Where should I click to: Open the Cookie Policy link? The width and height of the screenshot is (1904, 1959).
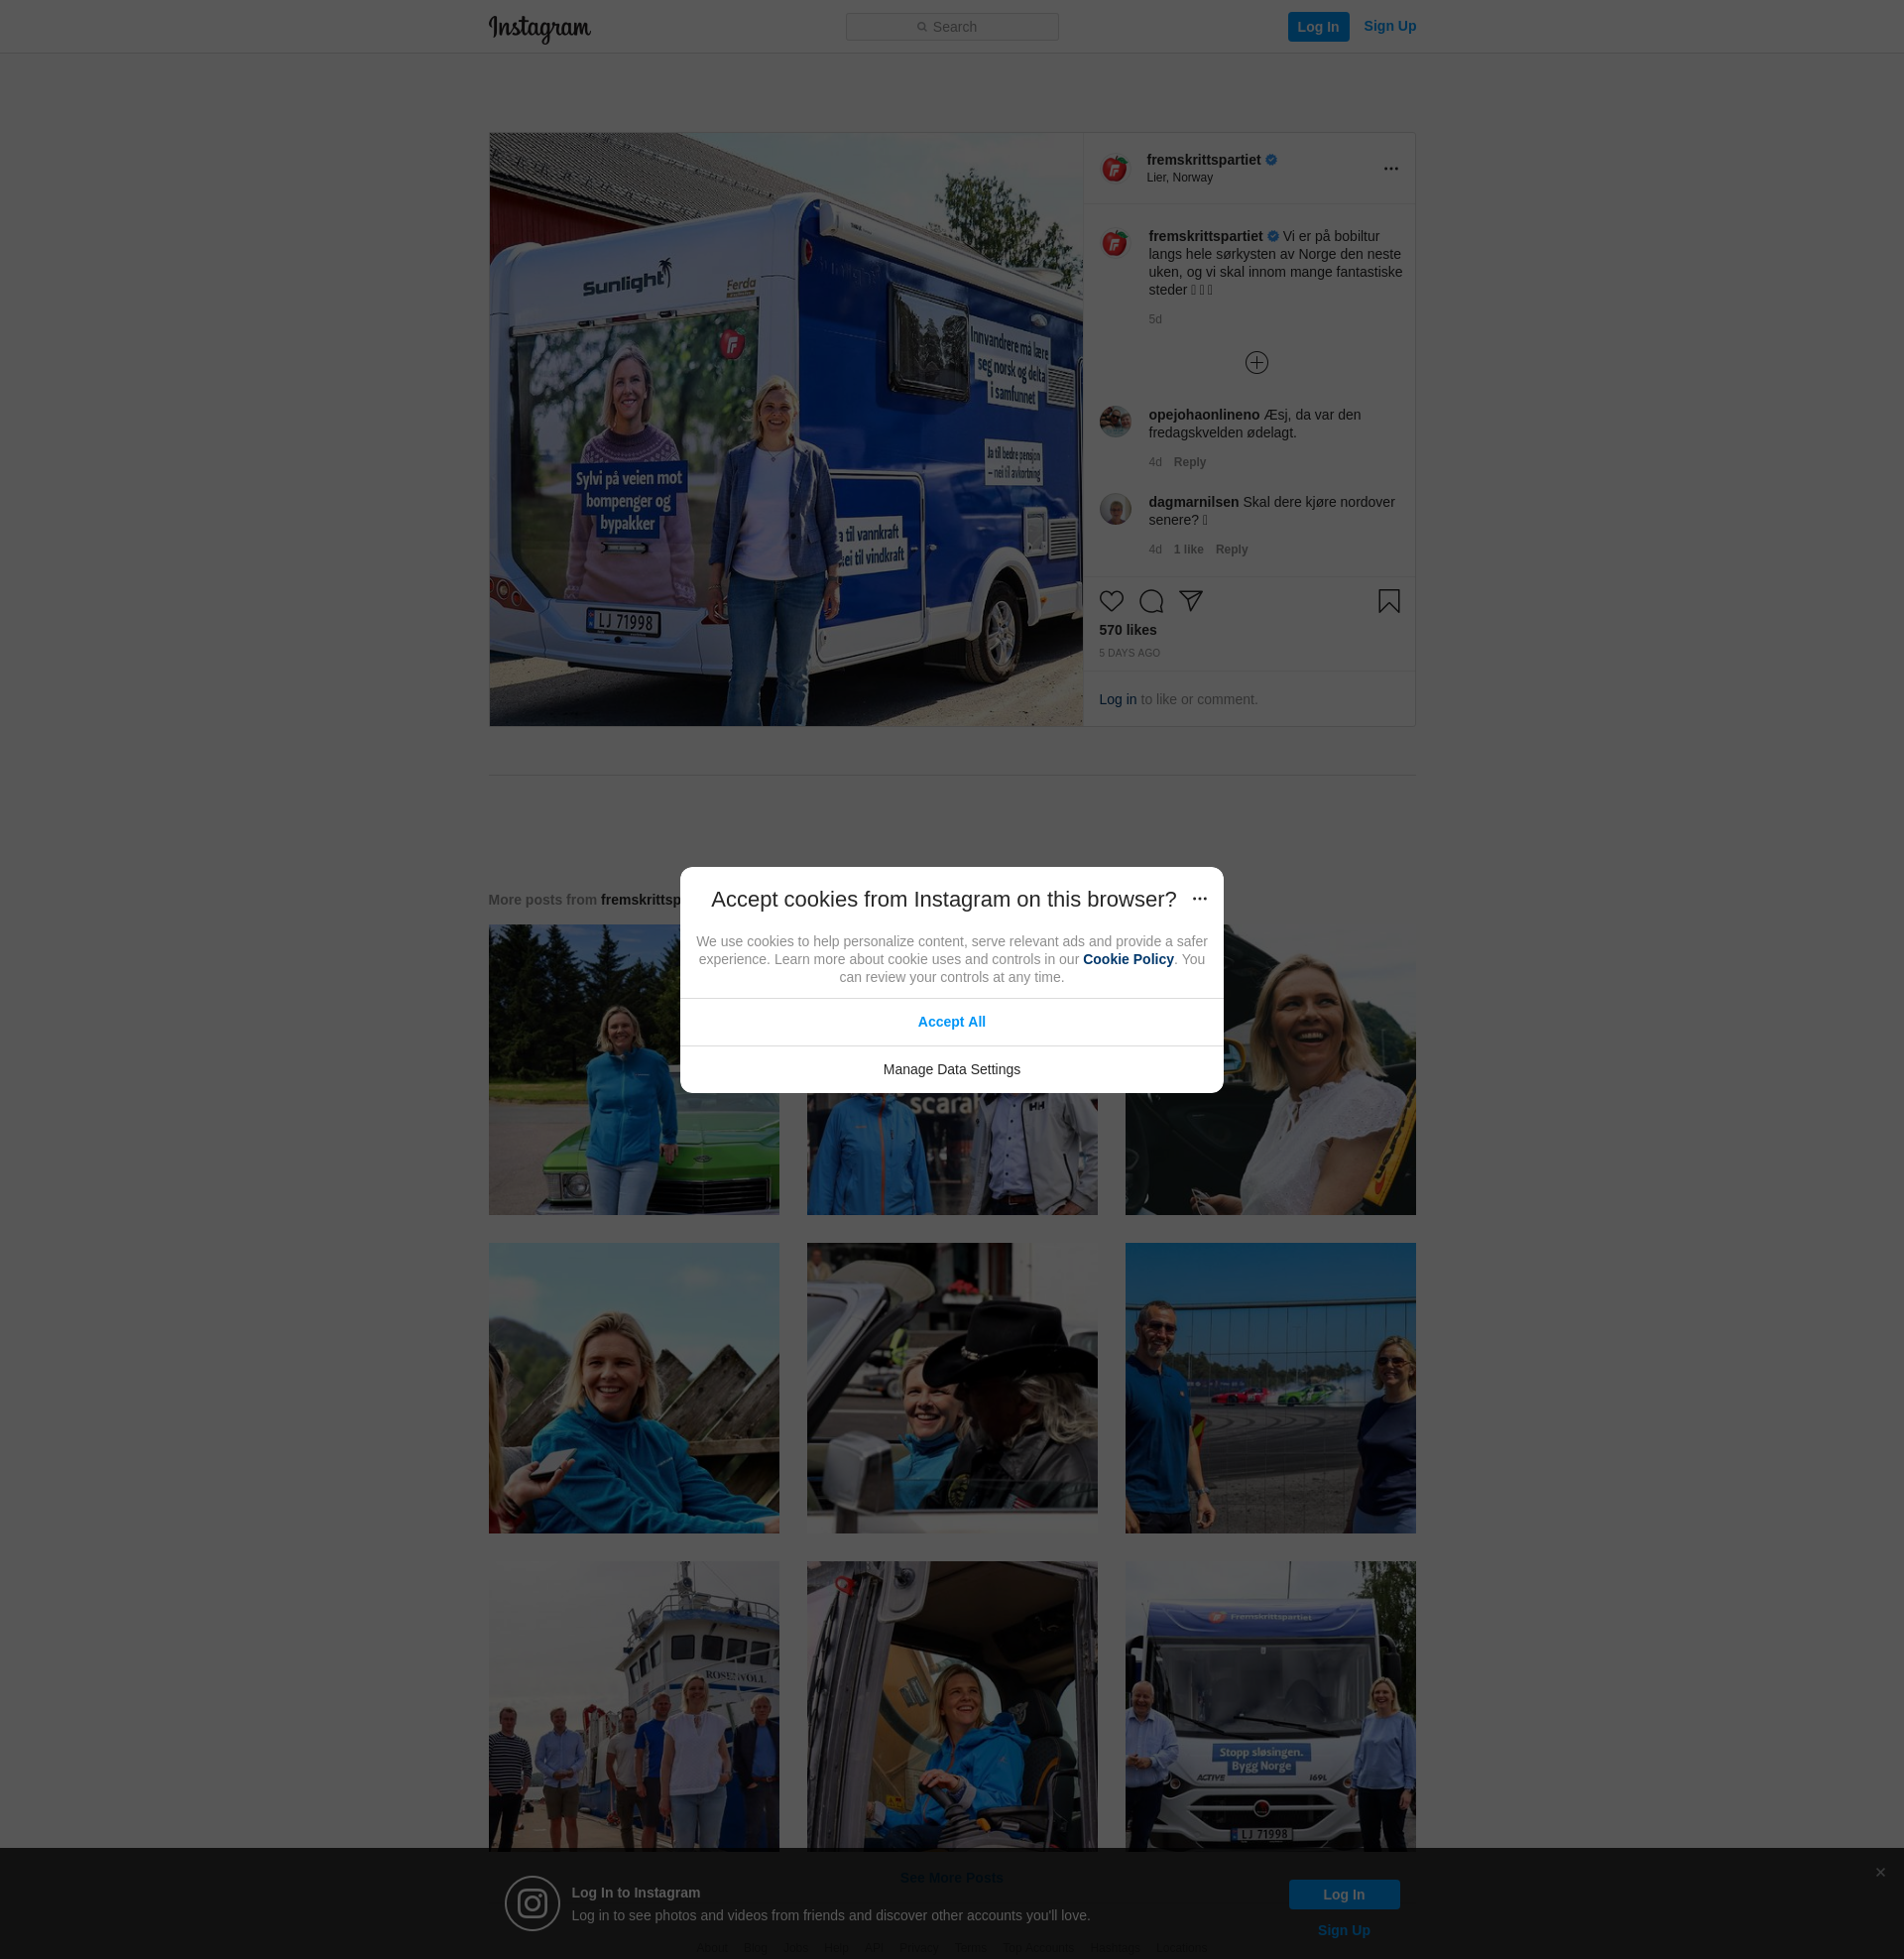pyautogui.click(x=1127, y=960)
